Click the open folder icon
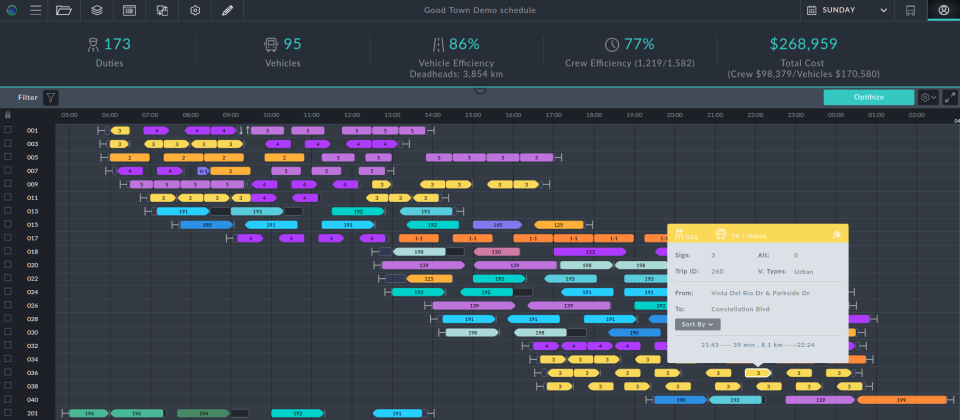This screenshot has height=420, width=960. (x=64, y=10)
